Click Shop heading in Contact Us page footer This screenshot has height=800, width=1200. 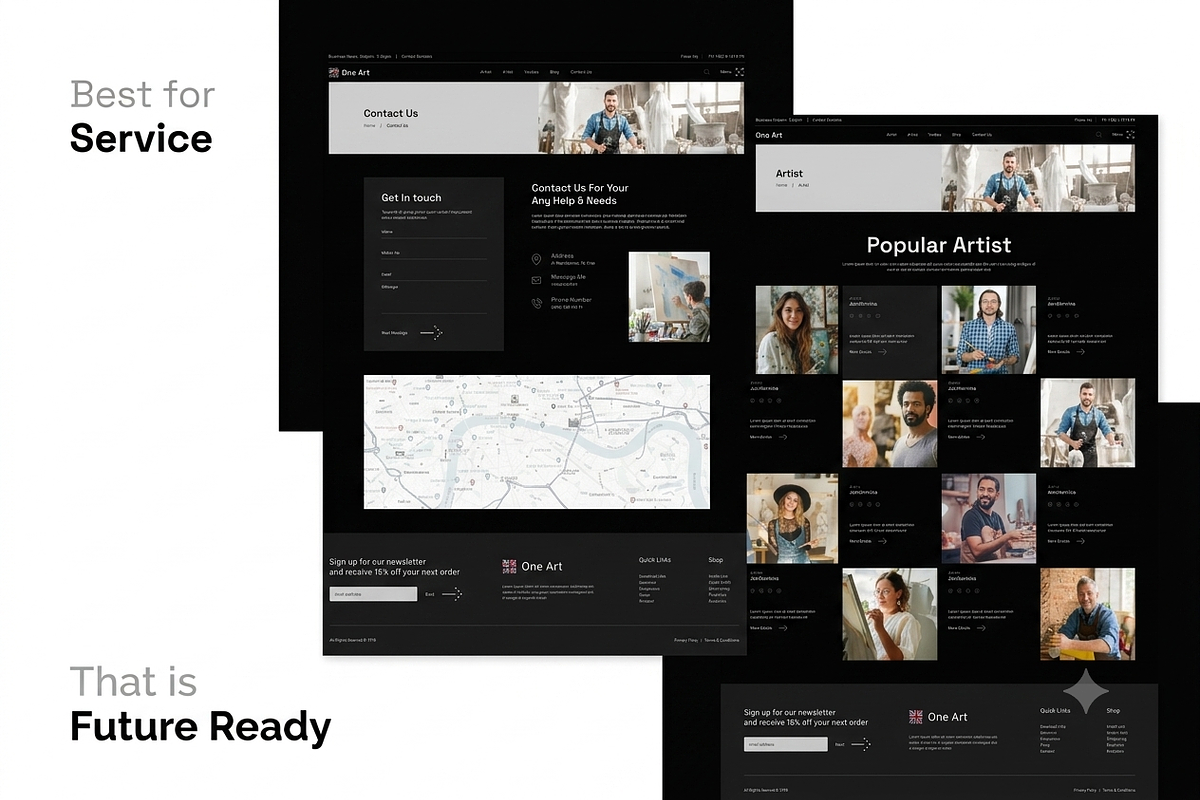point(716,560)
